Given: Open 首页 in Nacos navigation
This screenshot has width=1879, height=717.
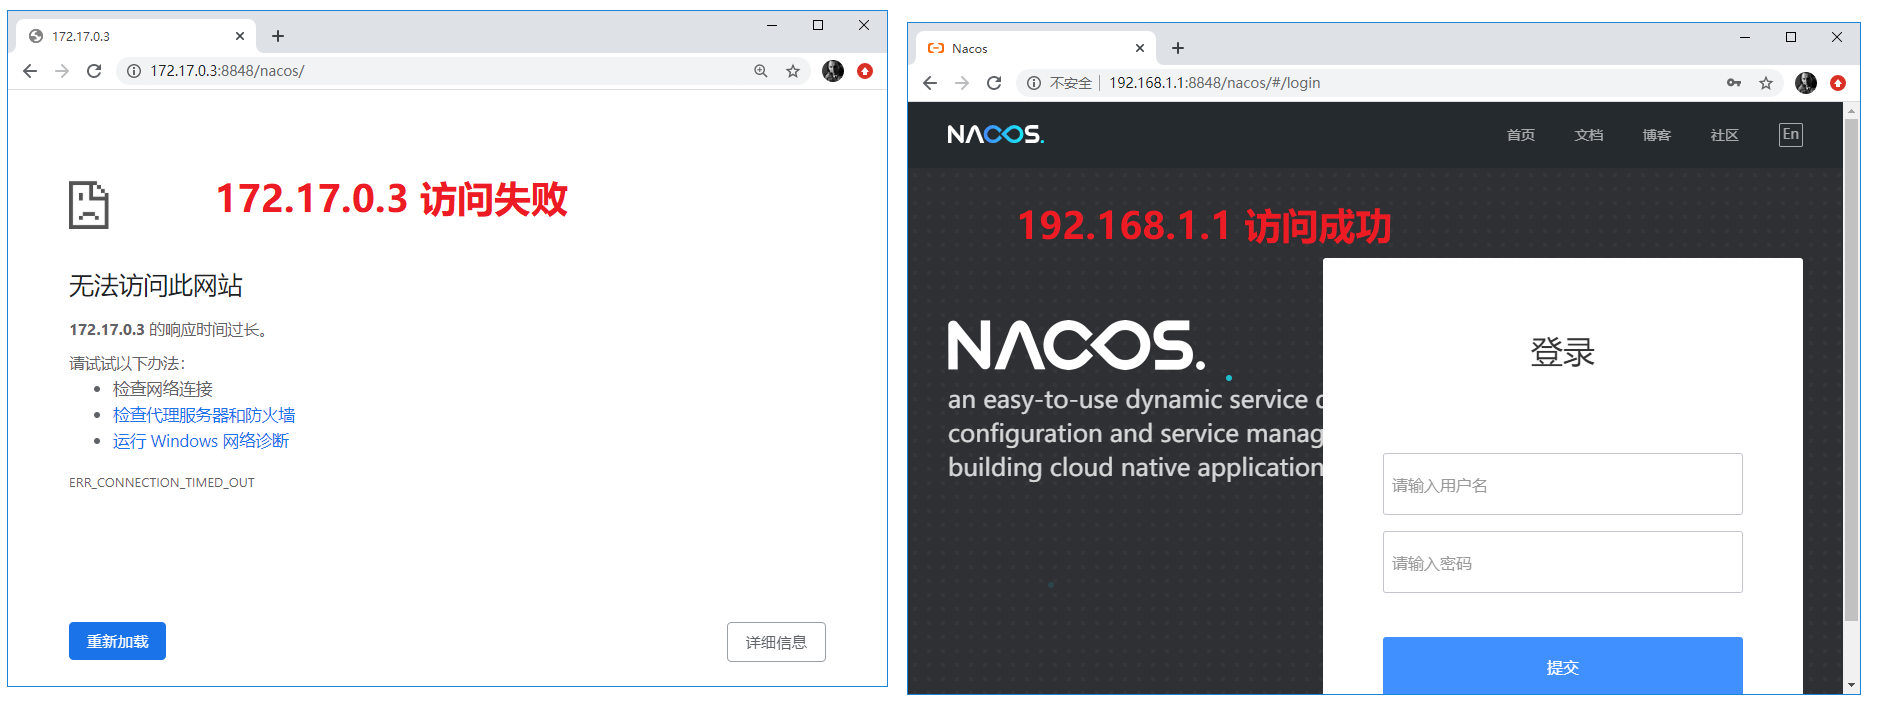Looking at the screenshot, I should click(1521, 135).
